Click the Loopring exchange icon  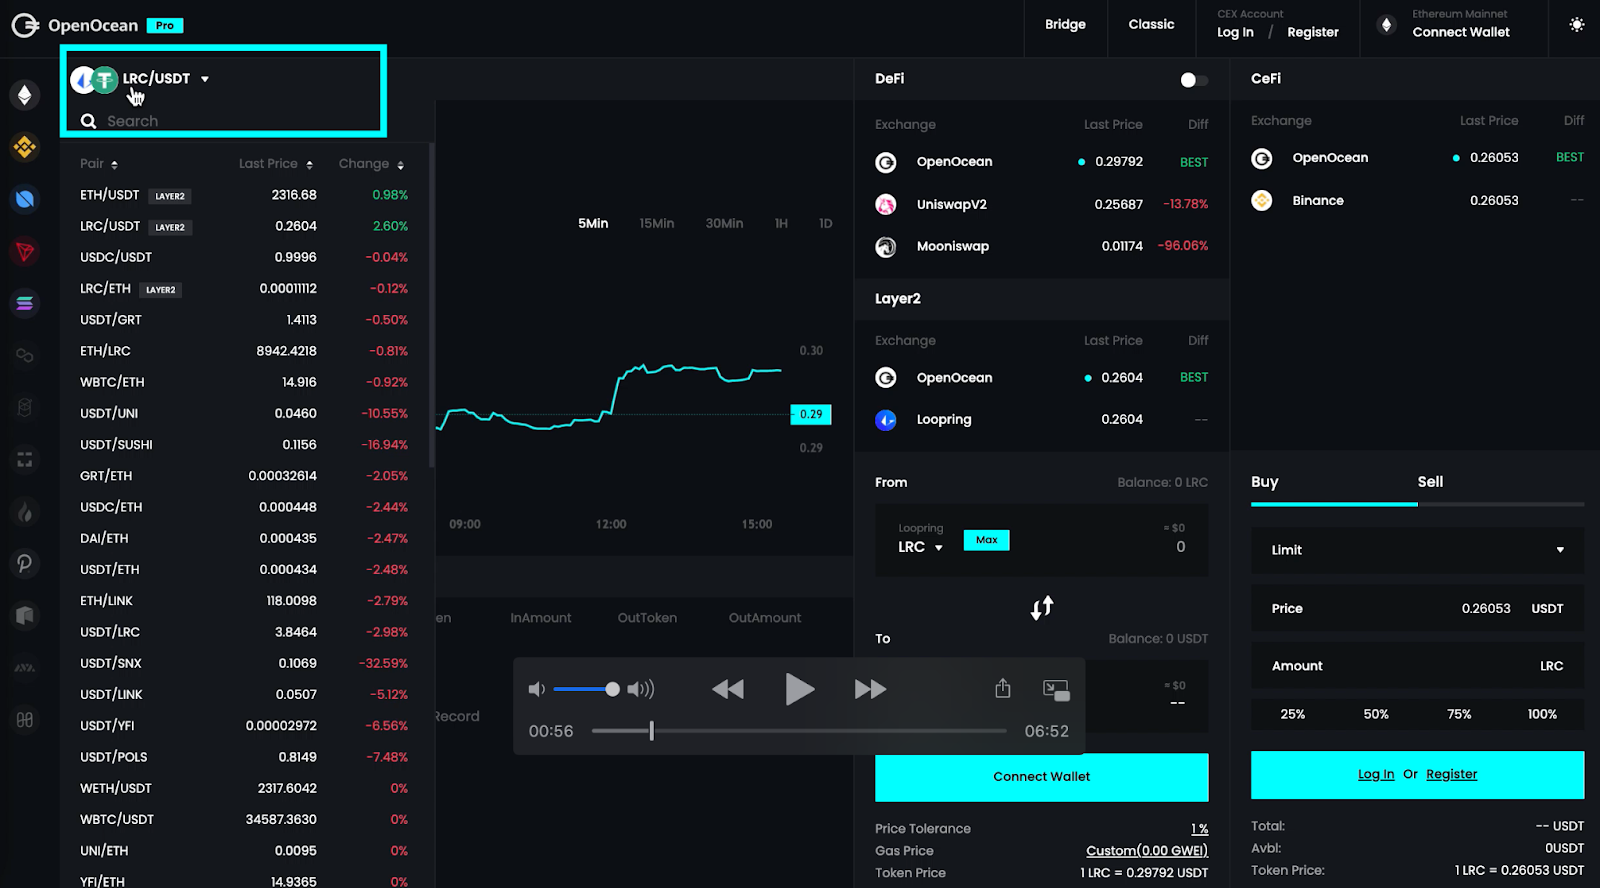[886, 420]
